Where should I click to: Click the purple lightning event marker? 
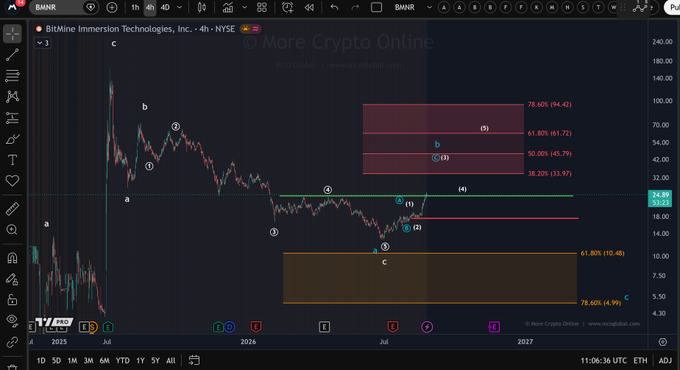tap(427, 327)
